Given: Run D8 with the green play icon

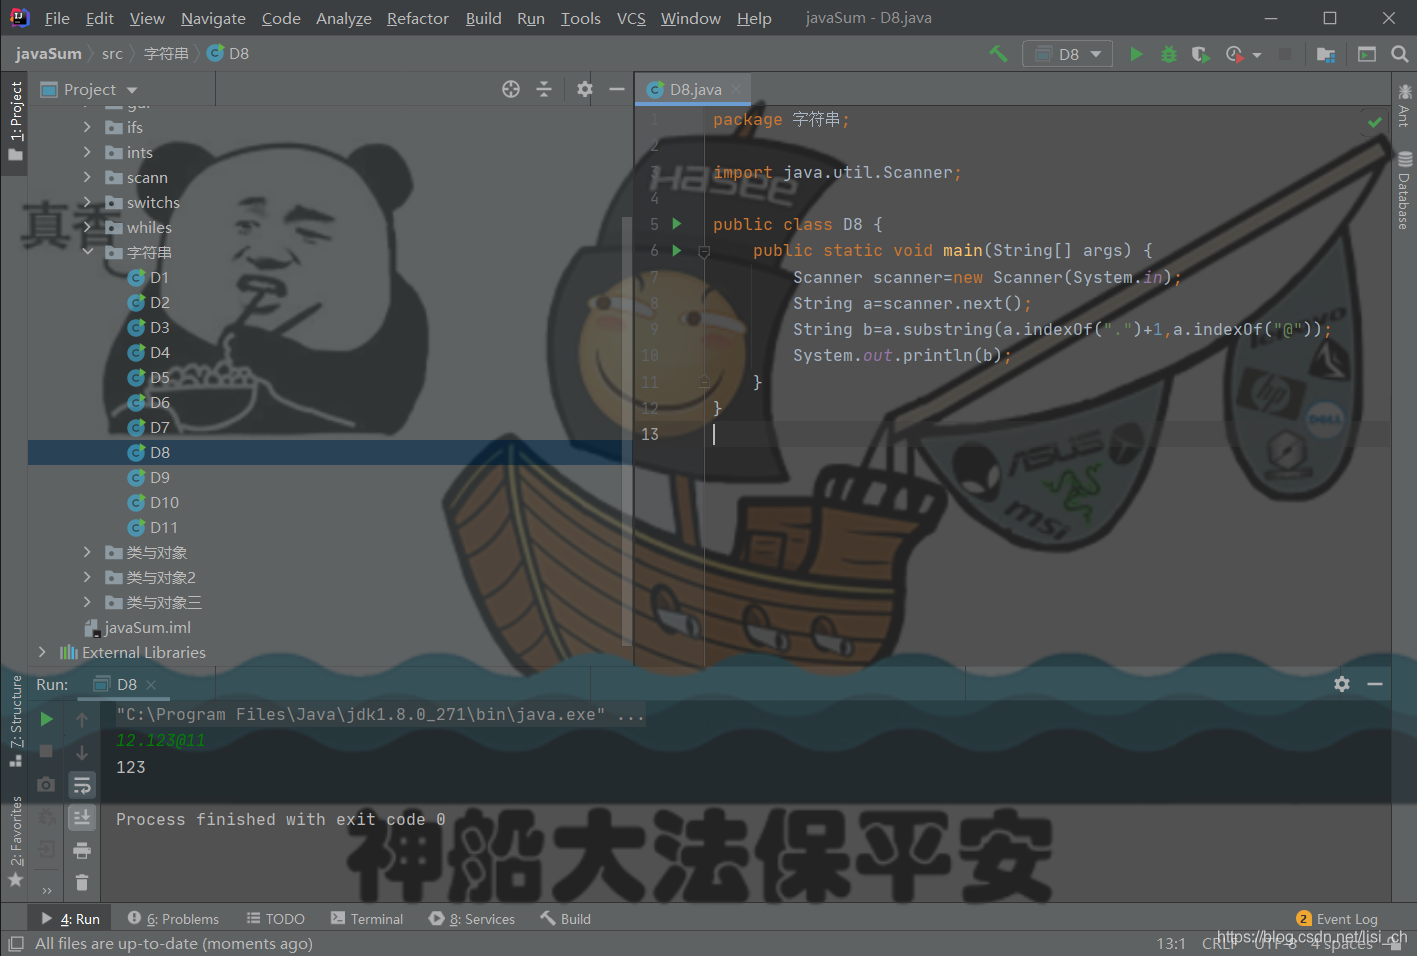Looking at the screenshot, I should [1136, 54].
